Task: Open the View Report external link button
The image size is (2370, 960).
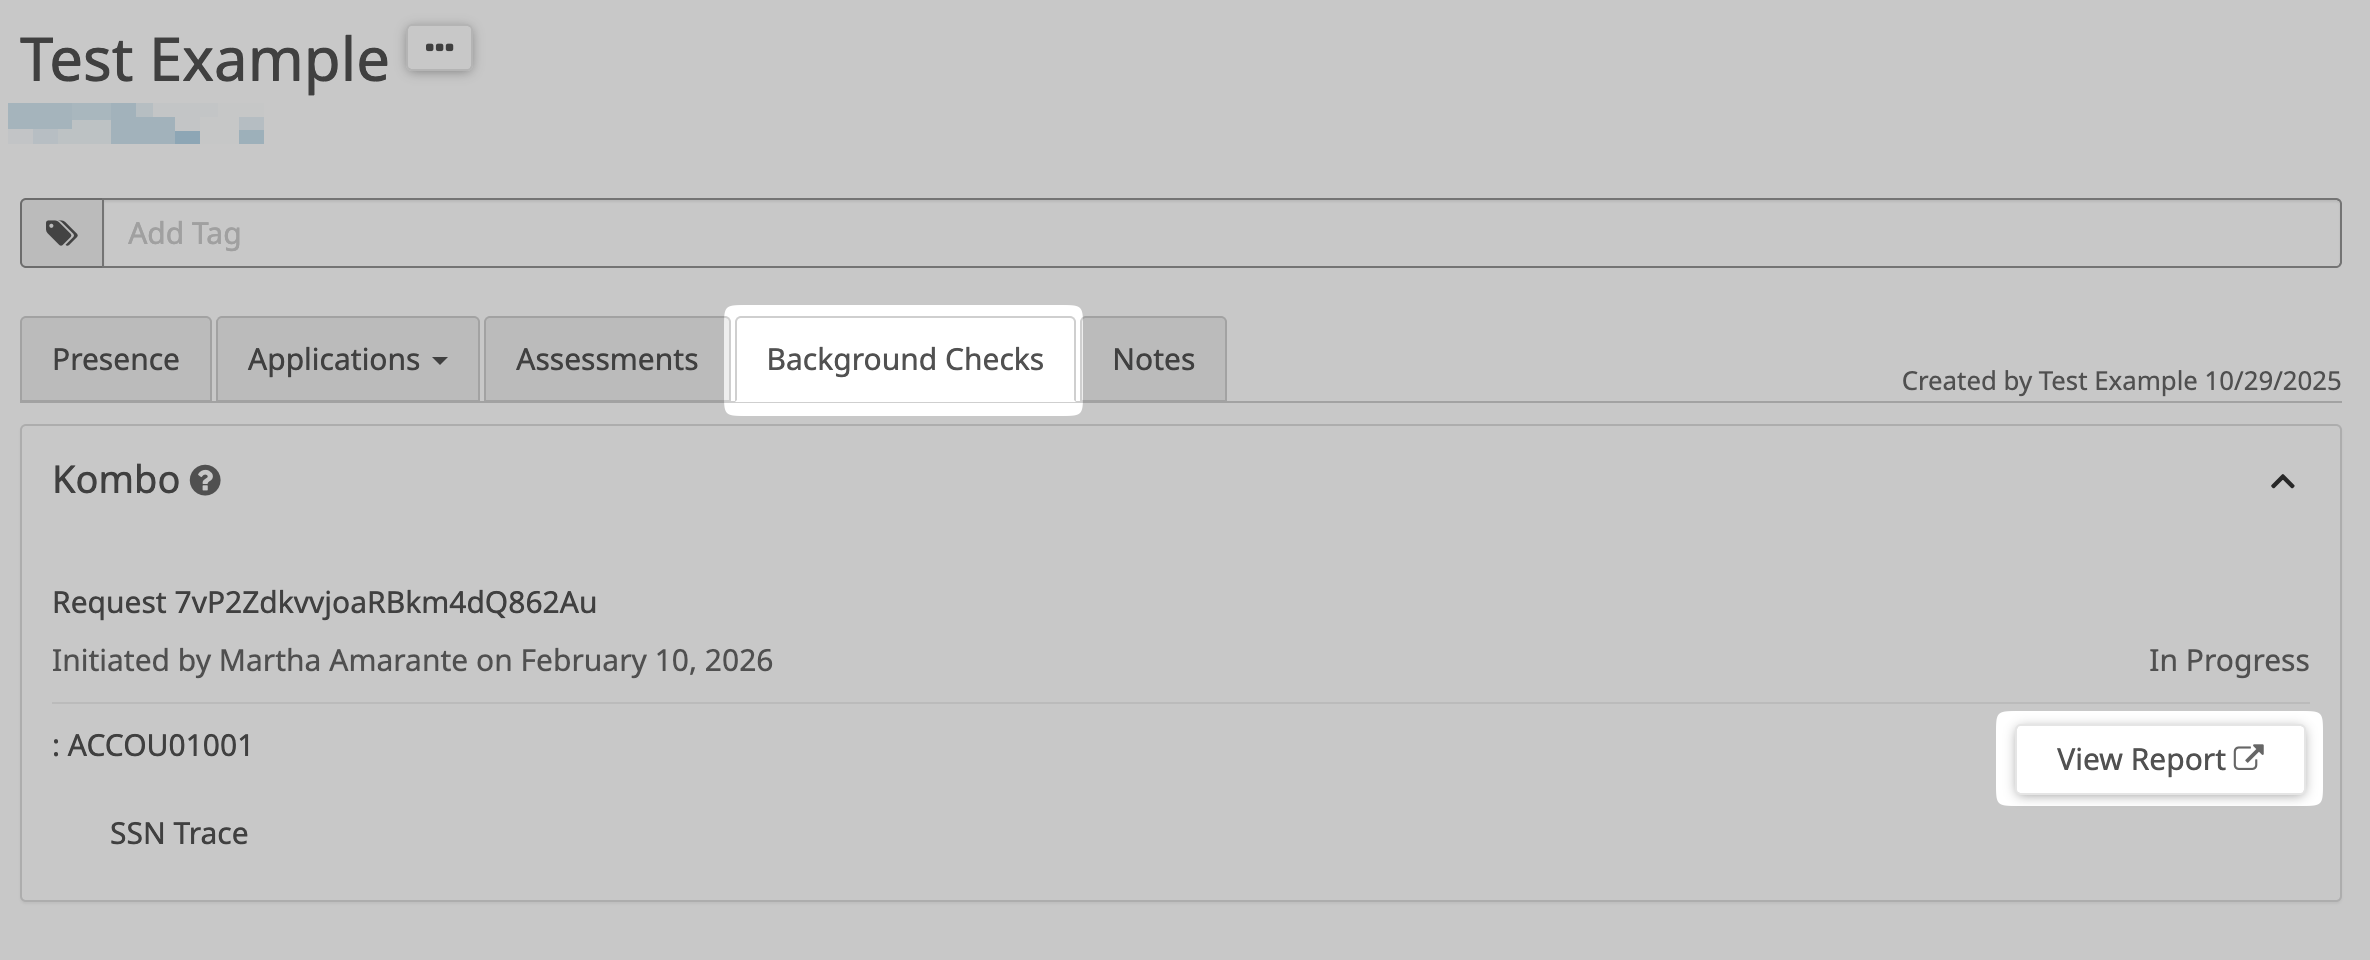Action: 2159,759
